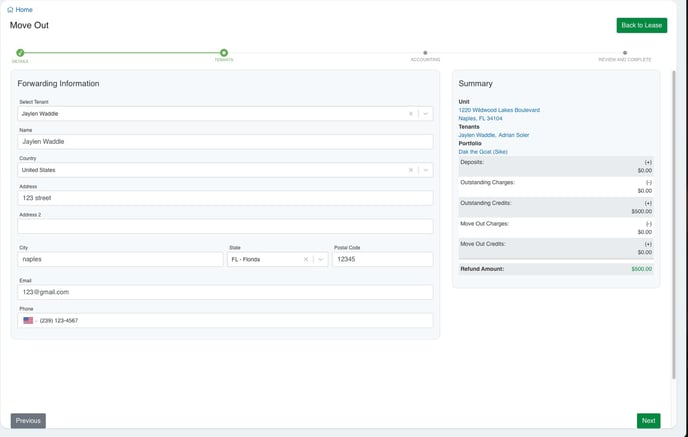Click the Email input field
Screen dimensions: 688x437
[225, 292]
